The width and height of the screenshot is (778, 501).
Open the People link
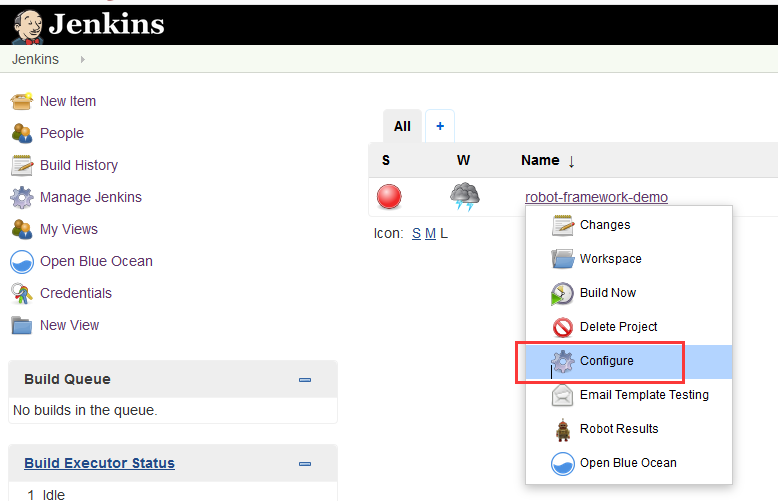(62, 133)
